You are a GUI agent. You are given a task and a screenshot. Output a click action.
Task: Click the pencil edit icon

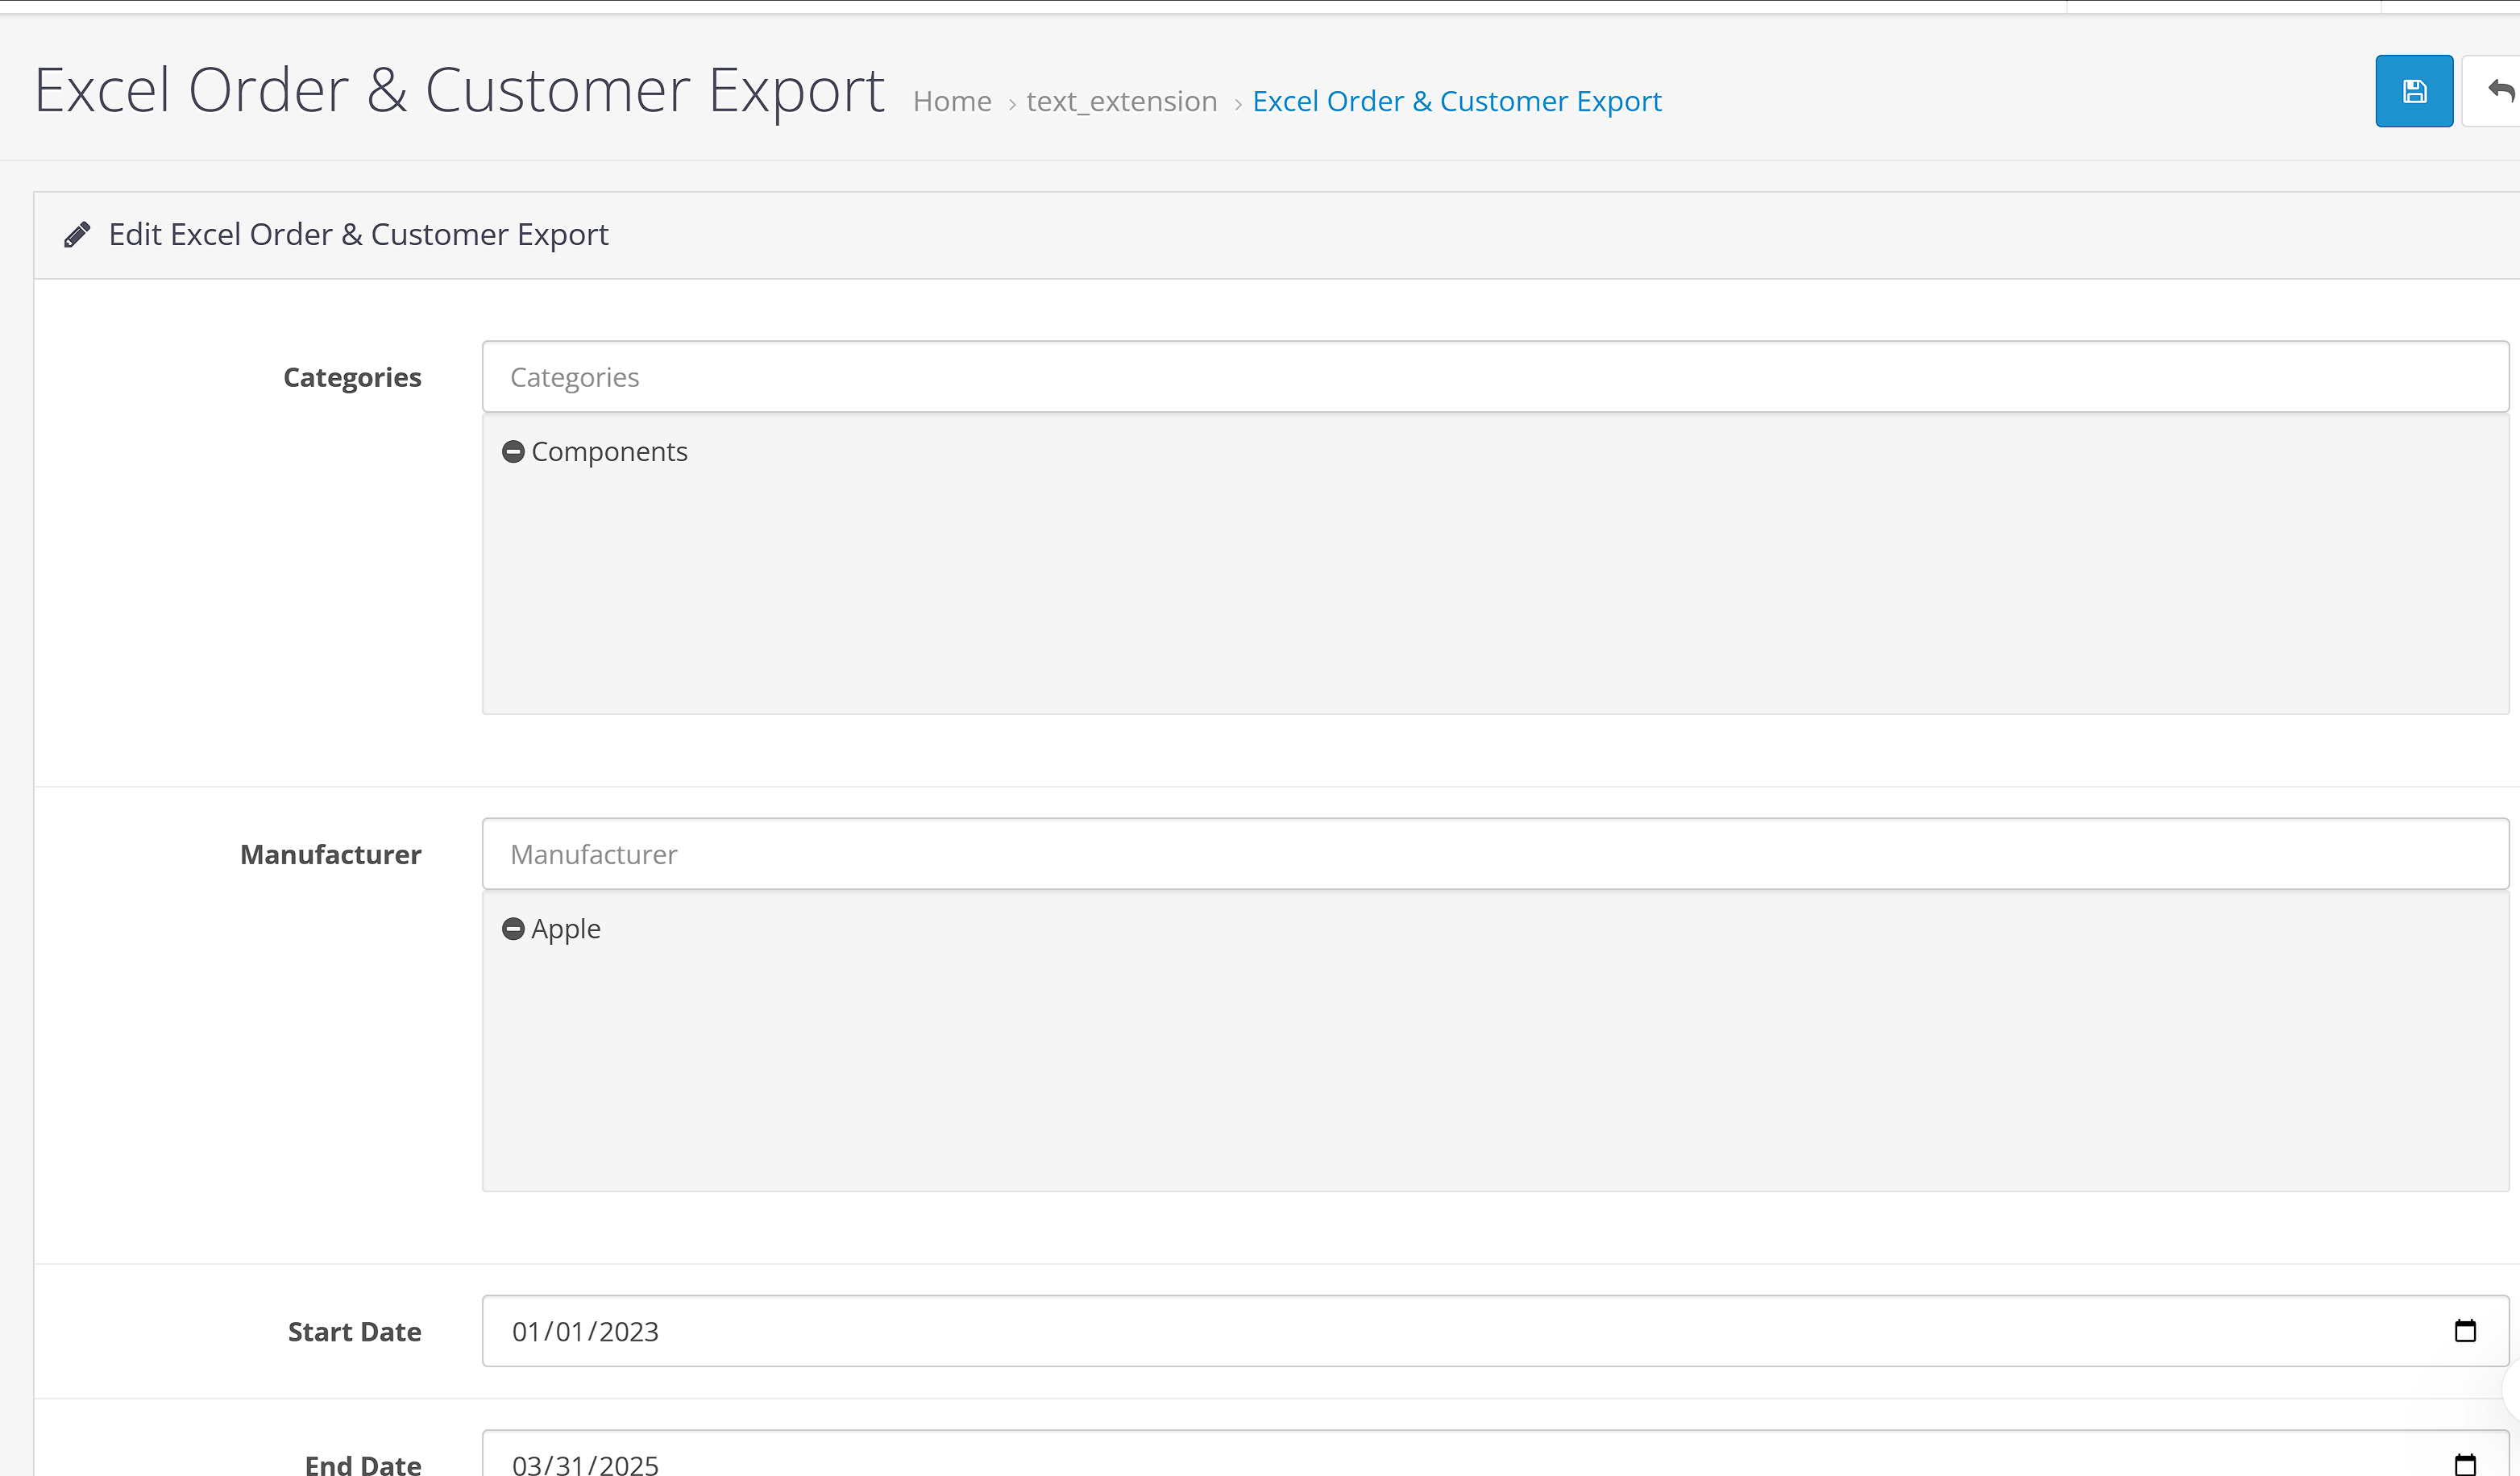(x=77, y=235)
